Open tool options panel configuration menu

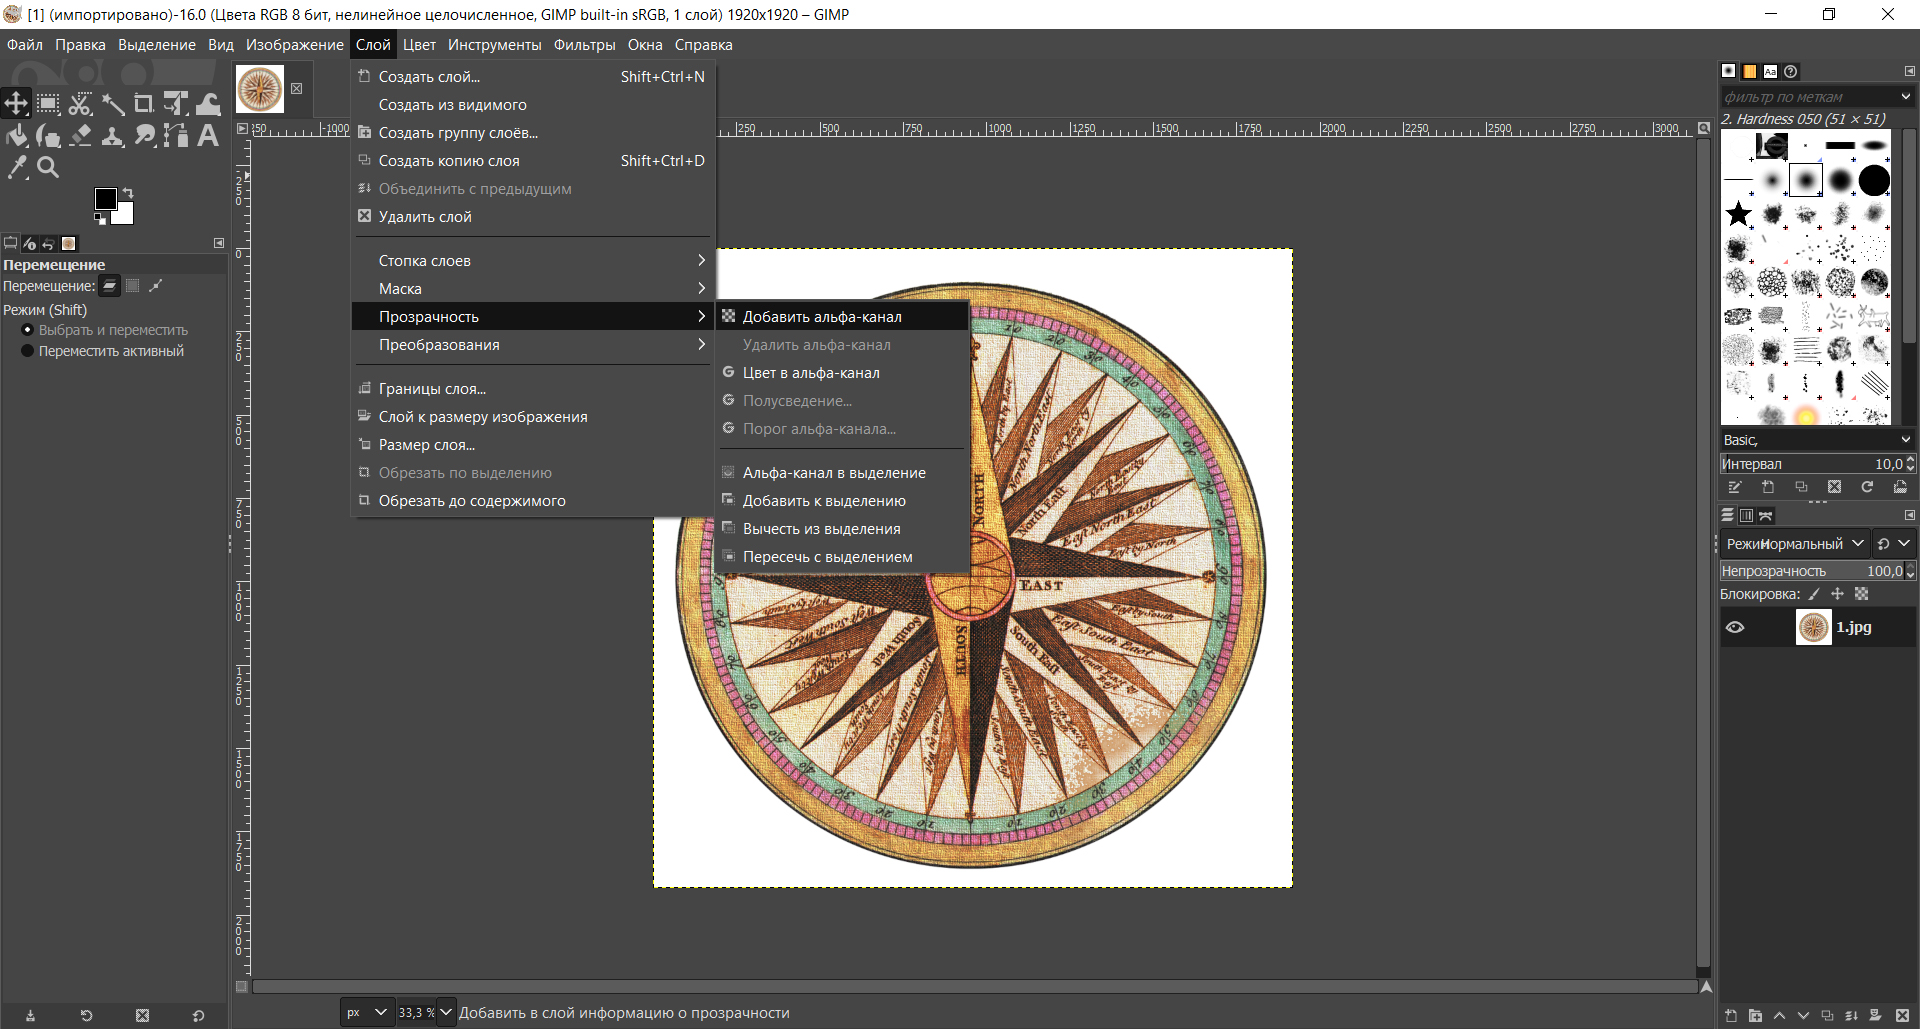click(x=219, y=243)
